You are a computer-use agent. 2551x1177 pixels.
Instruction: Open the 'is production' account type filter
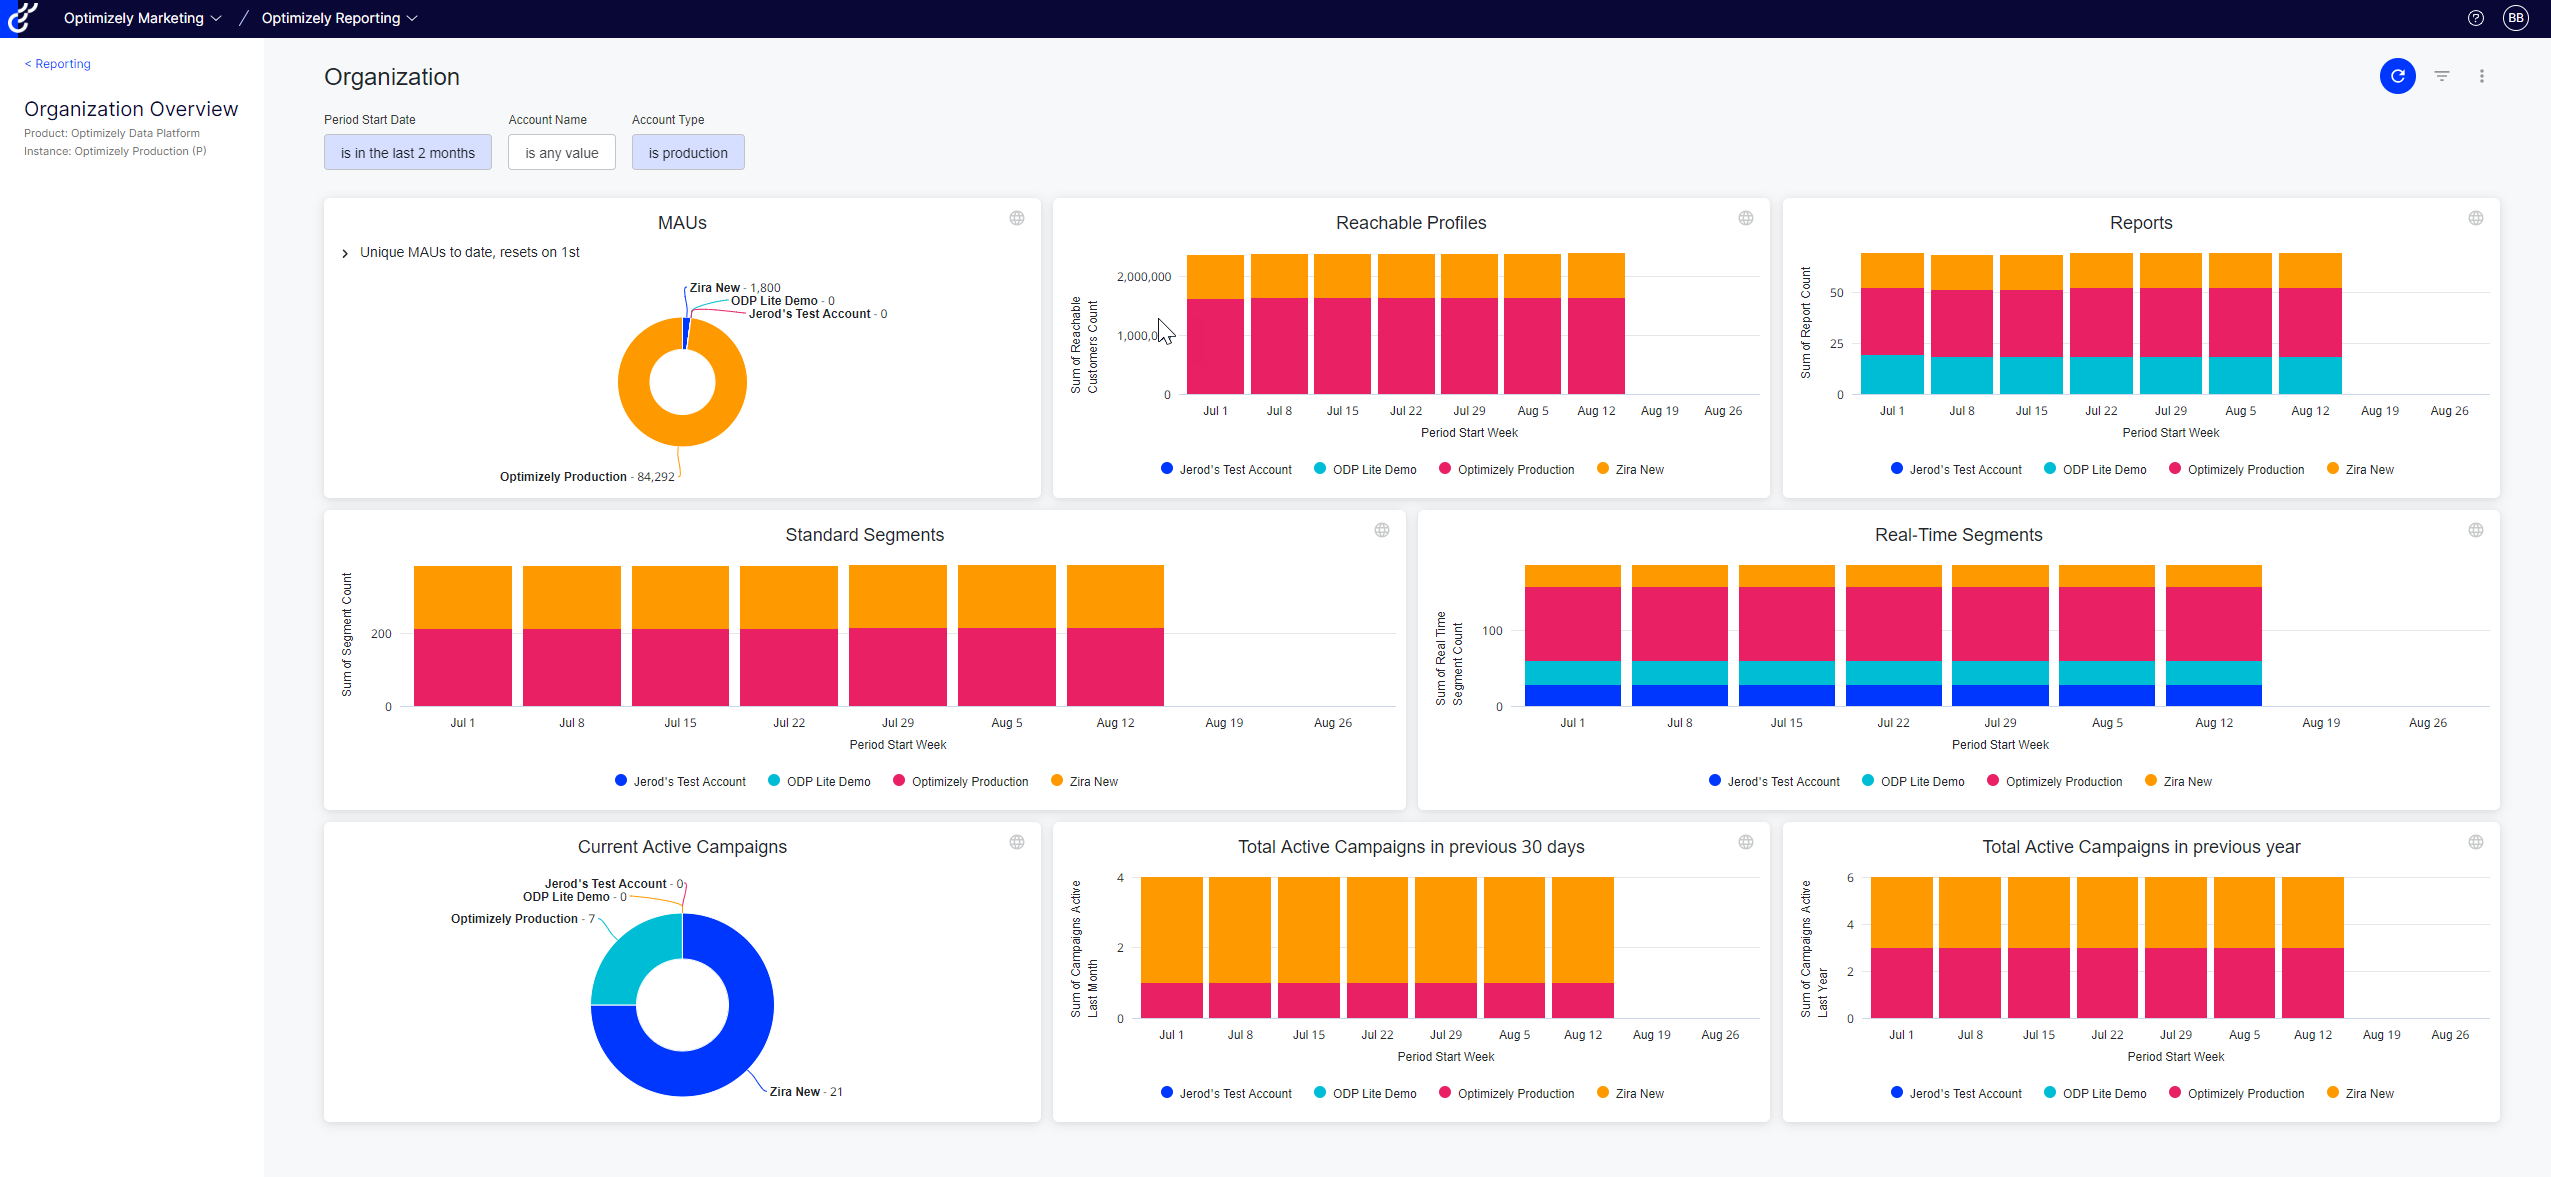click(687, 153)
